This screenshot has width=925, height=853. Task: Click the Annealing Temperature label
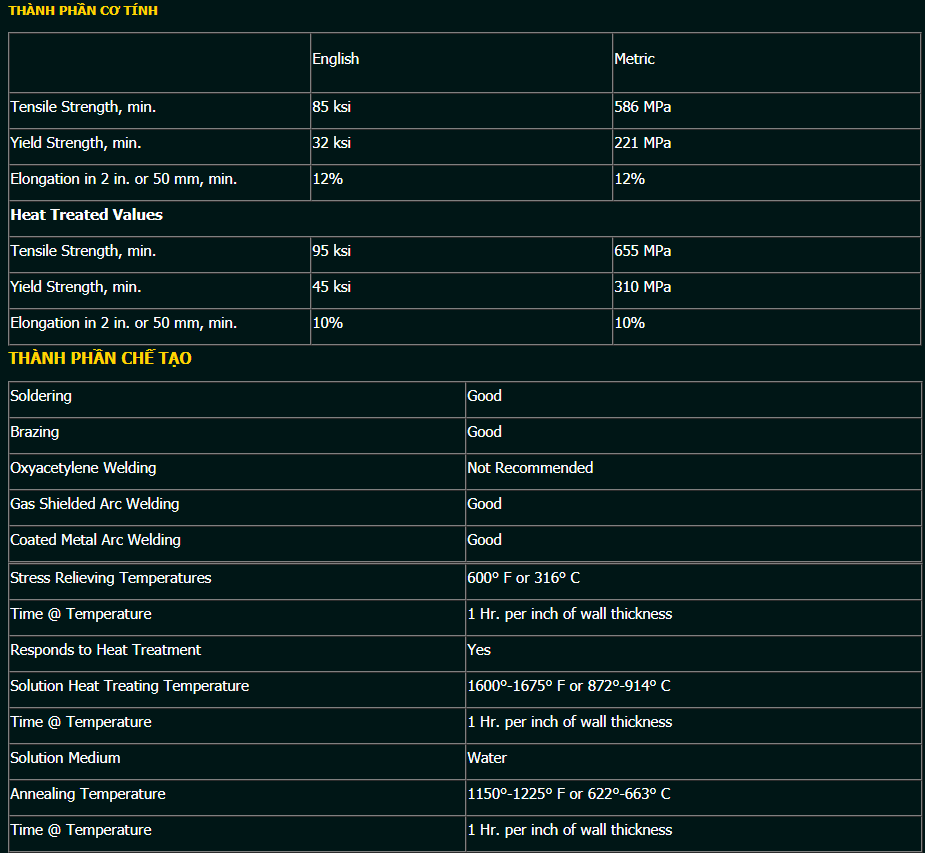click(x=88, y=794)
